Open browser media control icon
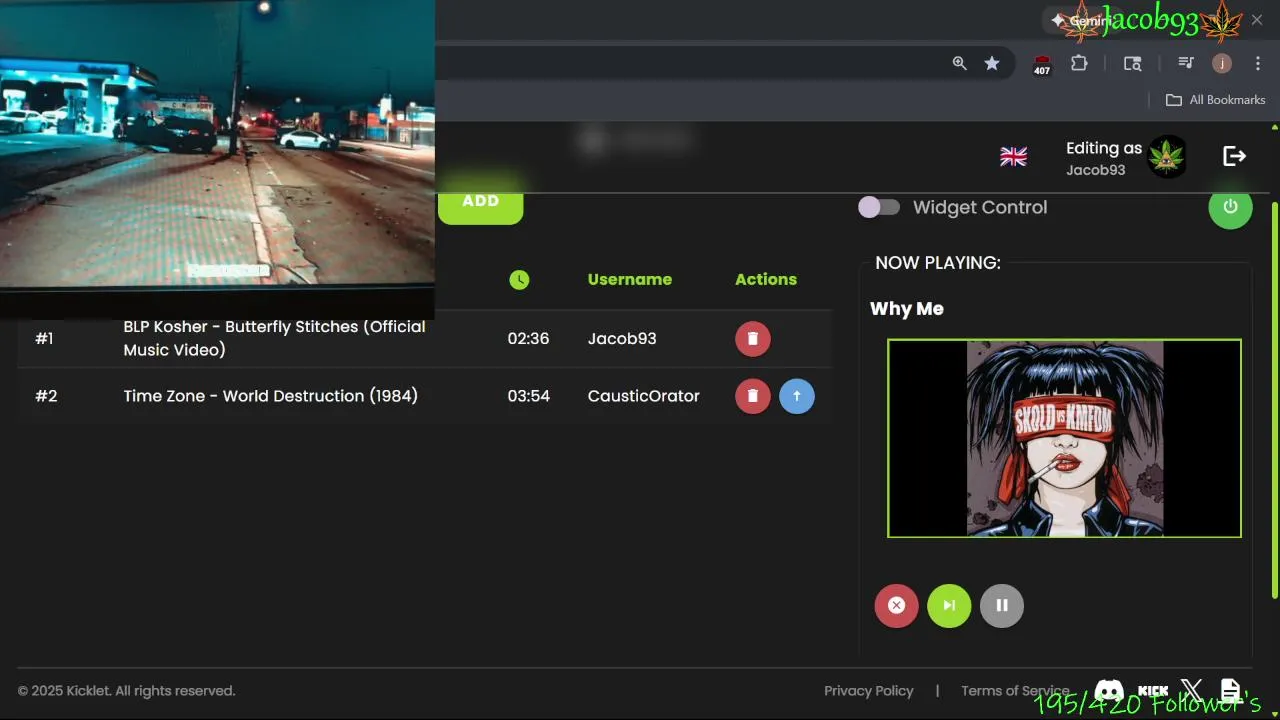 click(1186, 63)
